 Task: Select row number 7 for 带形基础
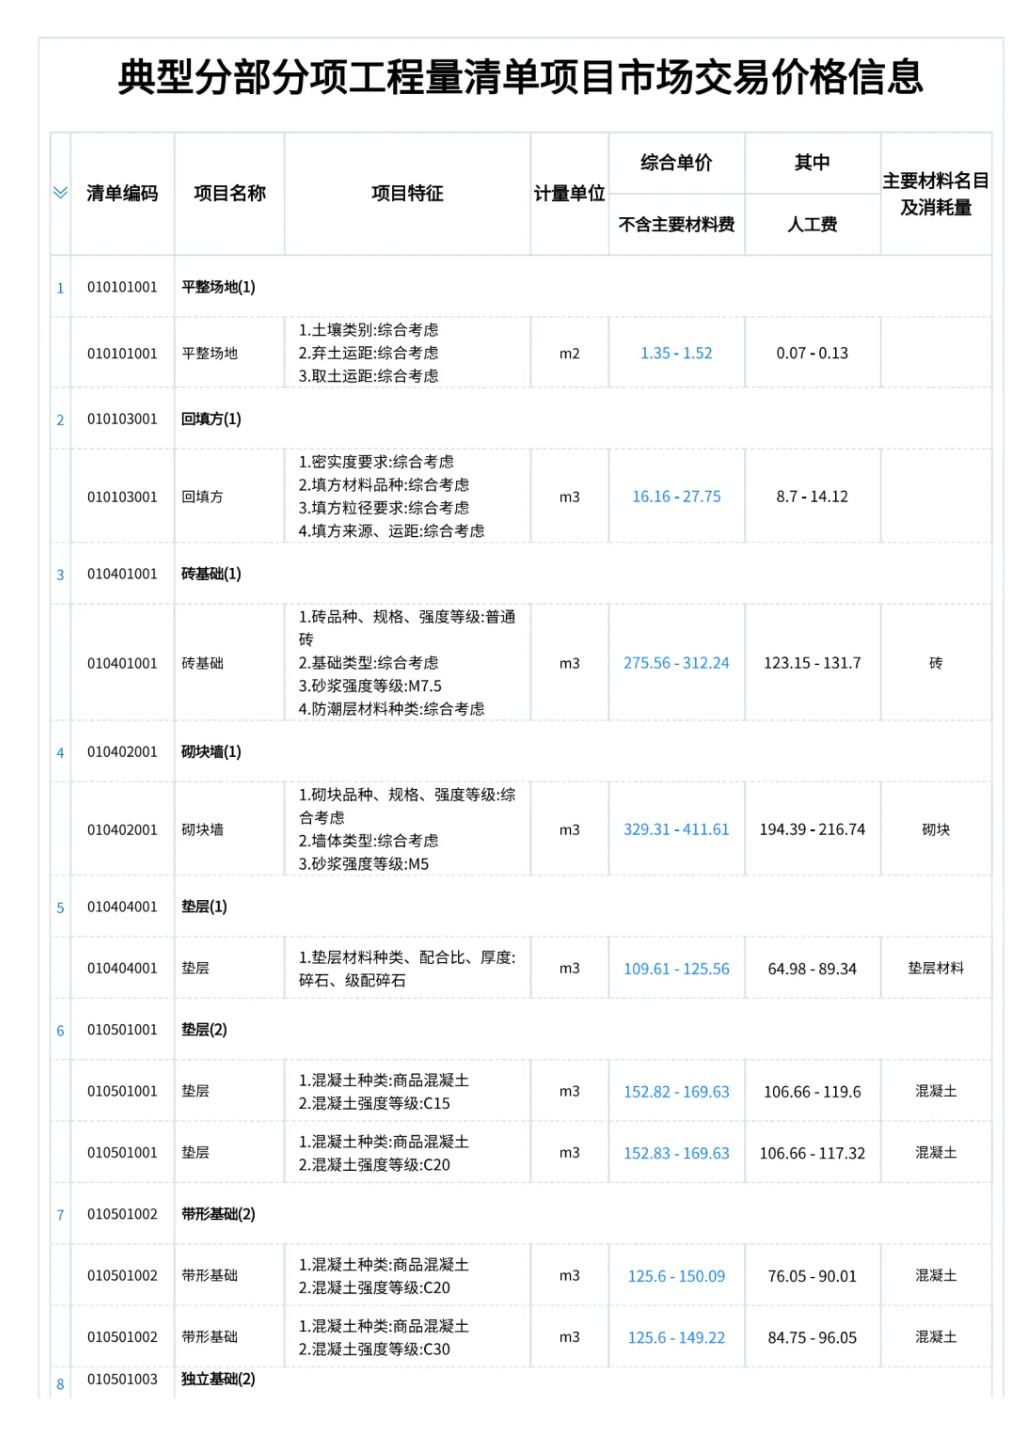point(60,1215)
